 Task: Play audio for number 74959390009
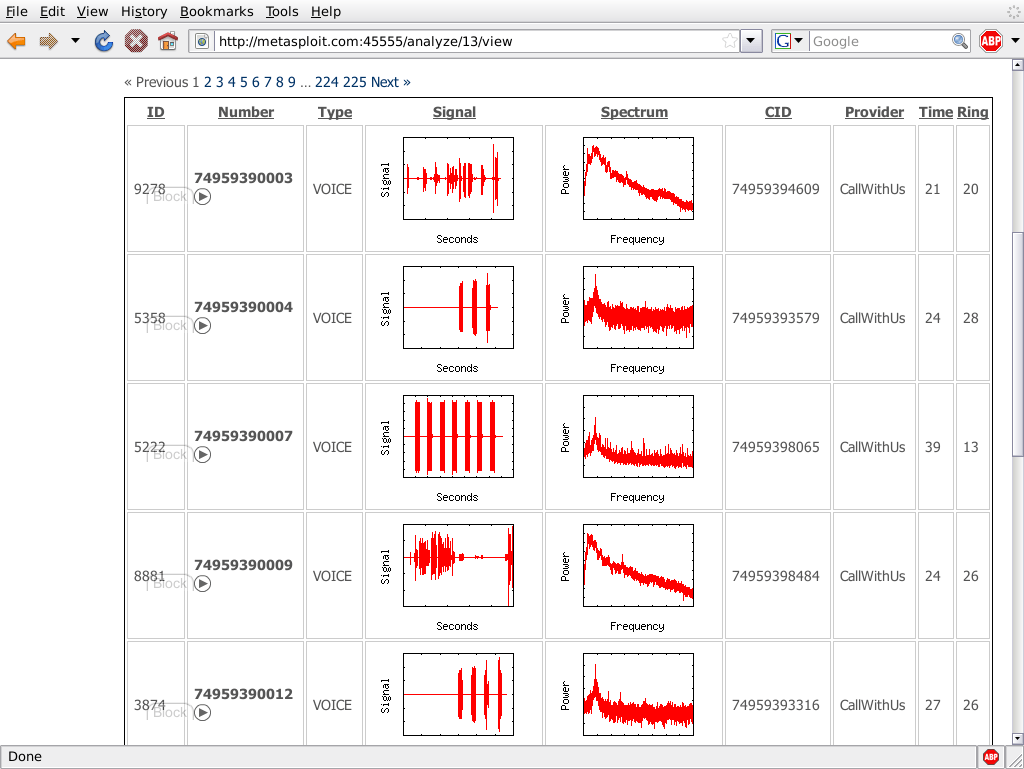(202, 584)
